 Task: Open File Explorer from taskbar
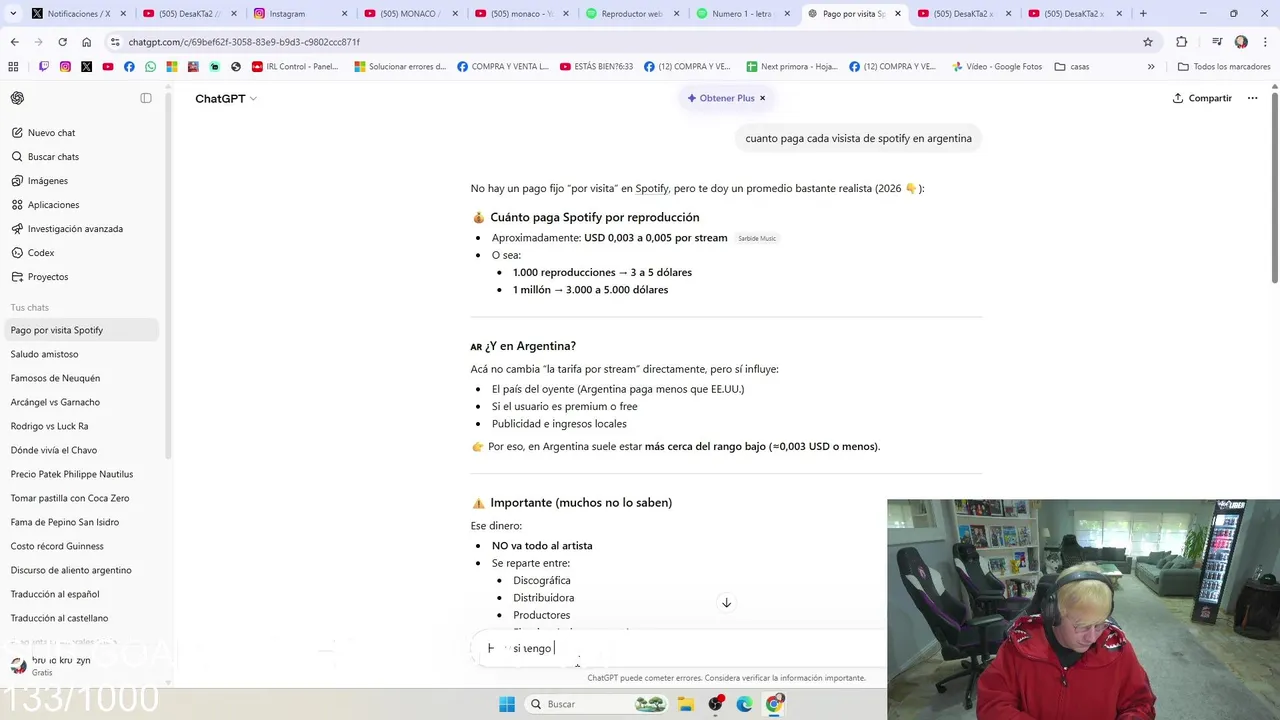point(686,704)
